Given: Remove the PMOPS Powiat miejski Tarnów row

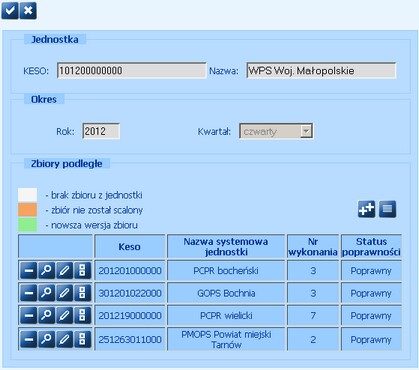Looking at the screenshot, I should pyautogui.click(x=29, y=339).
